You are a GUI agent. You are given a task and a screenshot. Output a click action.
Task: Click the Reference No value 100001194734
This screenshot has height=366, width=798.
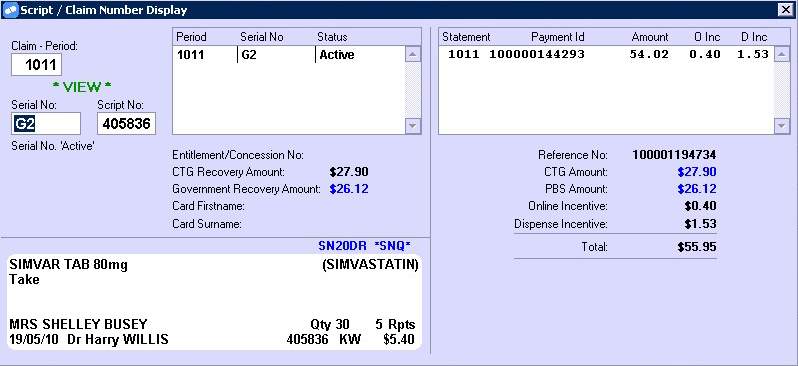[x=674, y=154]
